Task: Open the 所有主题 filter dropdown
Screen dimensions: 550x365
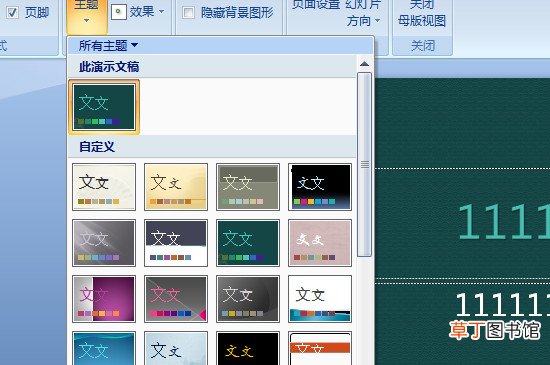Action: (x=108, y=45)
